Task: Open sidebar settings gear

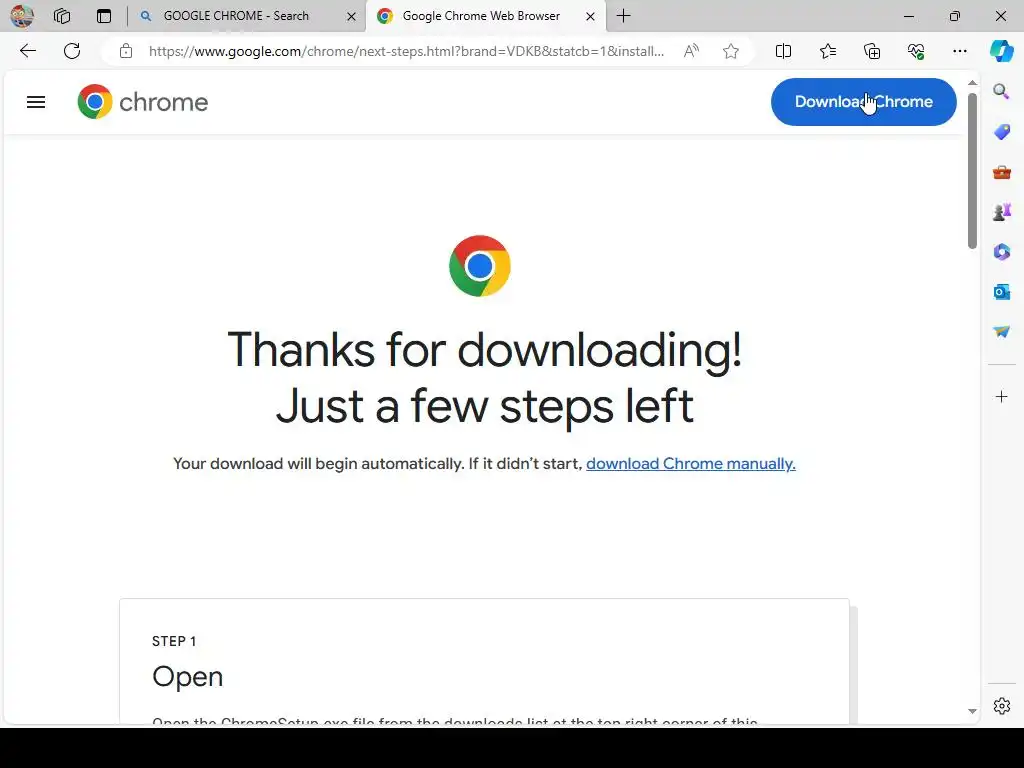Action: [x=1001, y=706]
